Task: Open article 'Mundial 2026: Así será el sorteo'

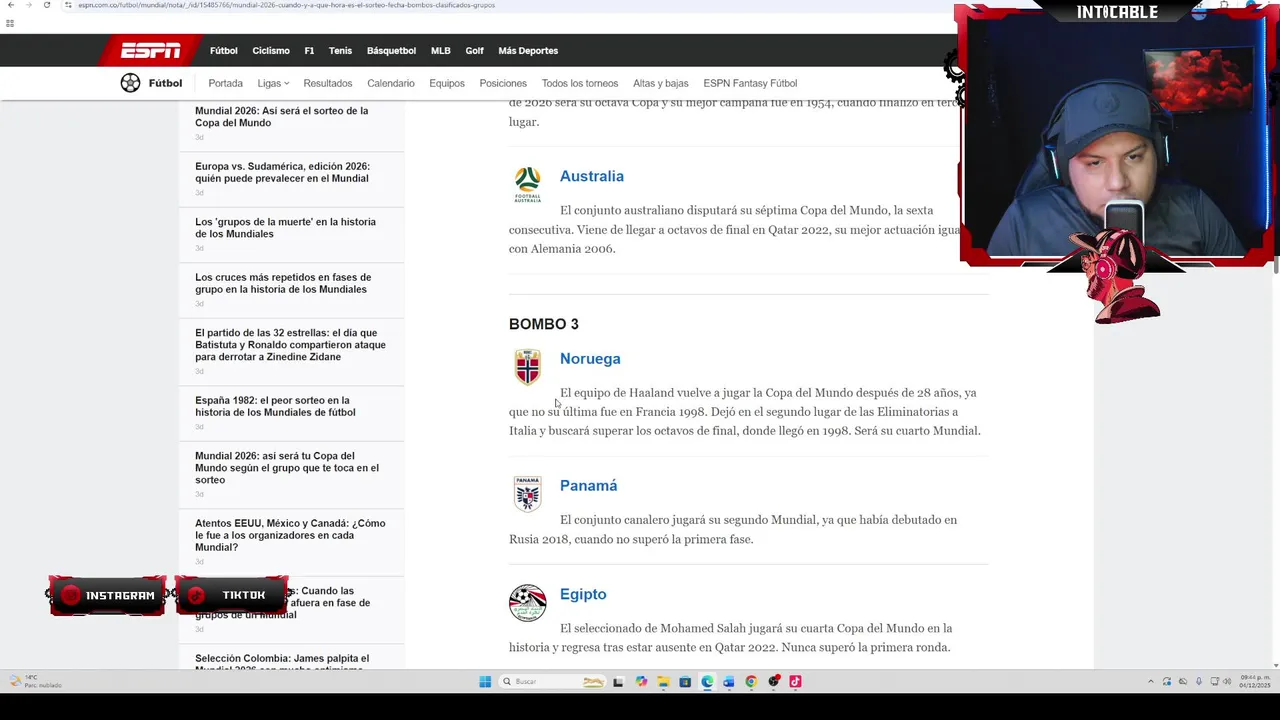Action: pos(281,117)
